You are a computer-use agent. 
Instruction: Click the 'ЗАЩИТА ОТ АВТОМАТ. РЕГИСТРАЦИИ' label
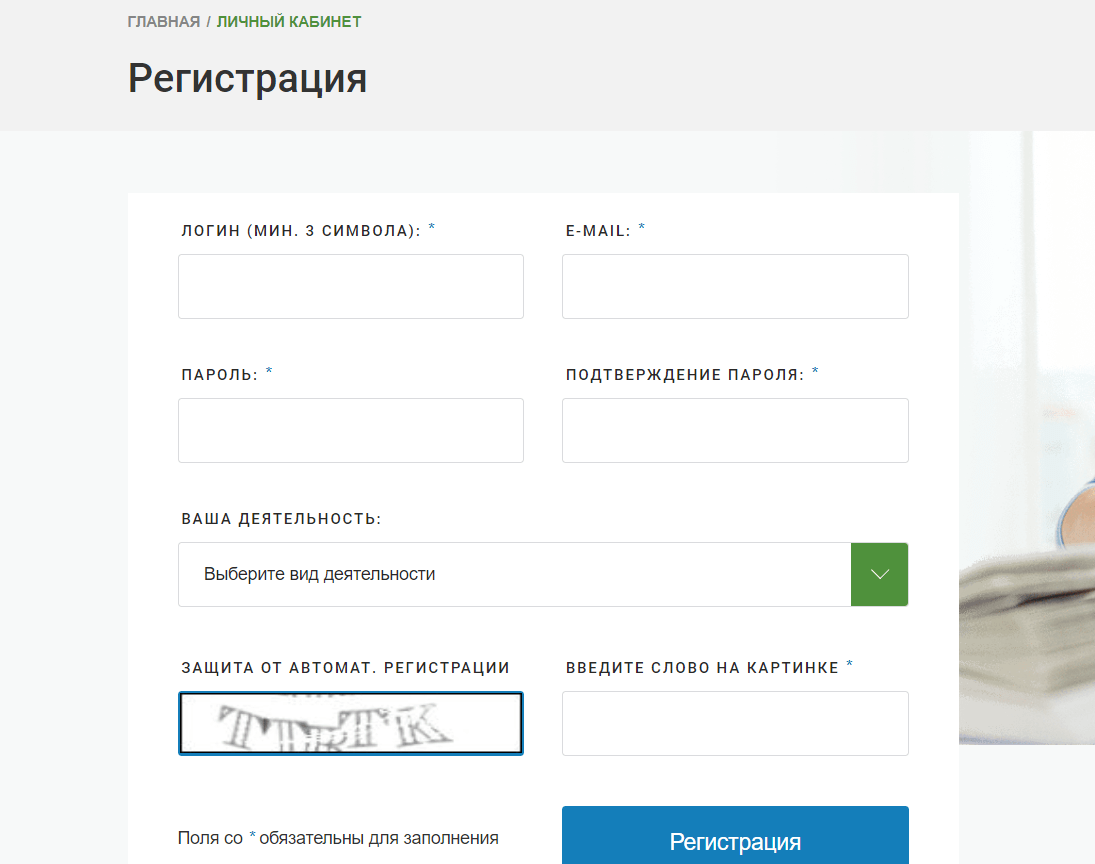click(345, 668)
